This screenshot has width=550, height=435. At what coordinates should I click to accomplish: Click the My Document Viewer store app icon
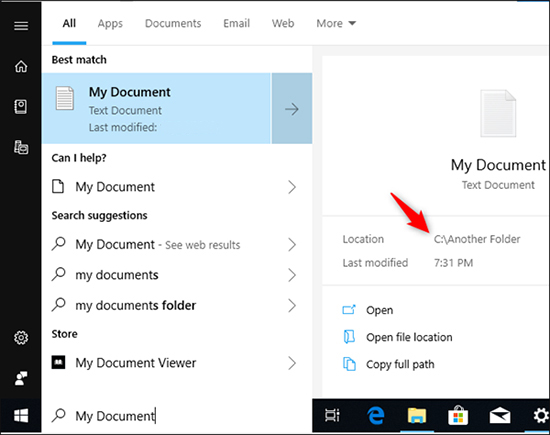58,362
